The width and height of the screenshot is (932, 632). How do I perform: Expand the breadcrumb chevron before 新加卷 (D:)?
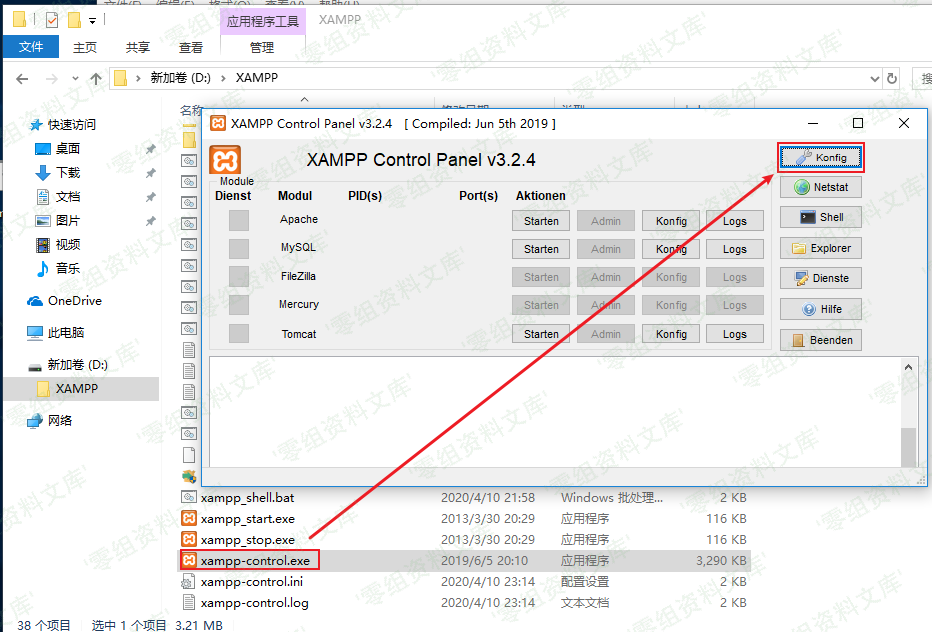click(x=138, y=78)
